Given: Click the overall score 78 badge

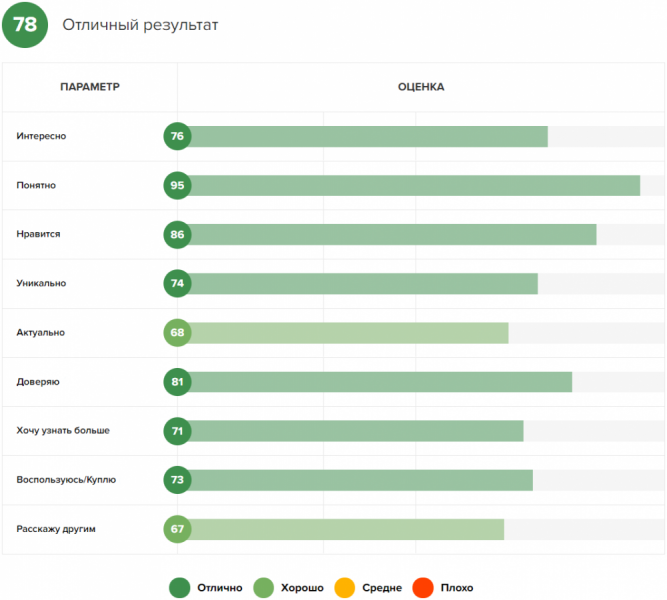Looking at the screenshot, I should tap(25, 25).
